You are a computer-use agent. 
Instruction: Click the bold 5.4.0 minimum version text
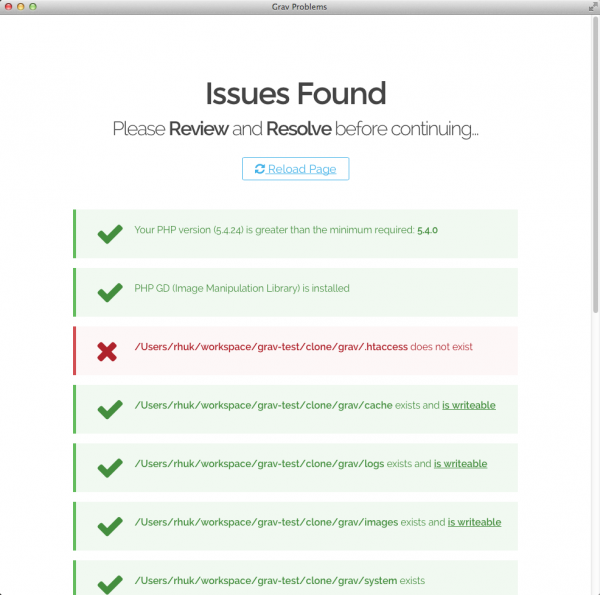coord(427,230)
